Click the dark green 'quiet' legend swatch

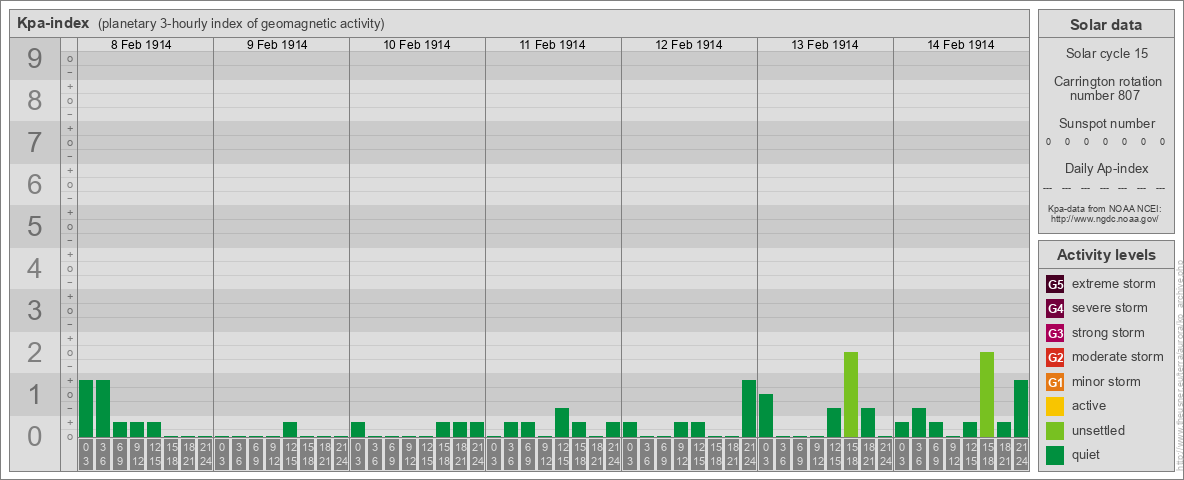[1055, 454]
